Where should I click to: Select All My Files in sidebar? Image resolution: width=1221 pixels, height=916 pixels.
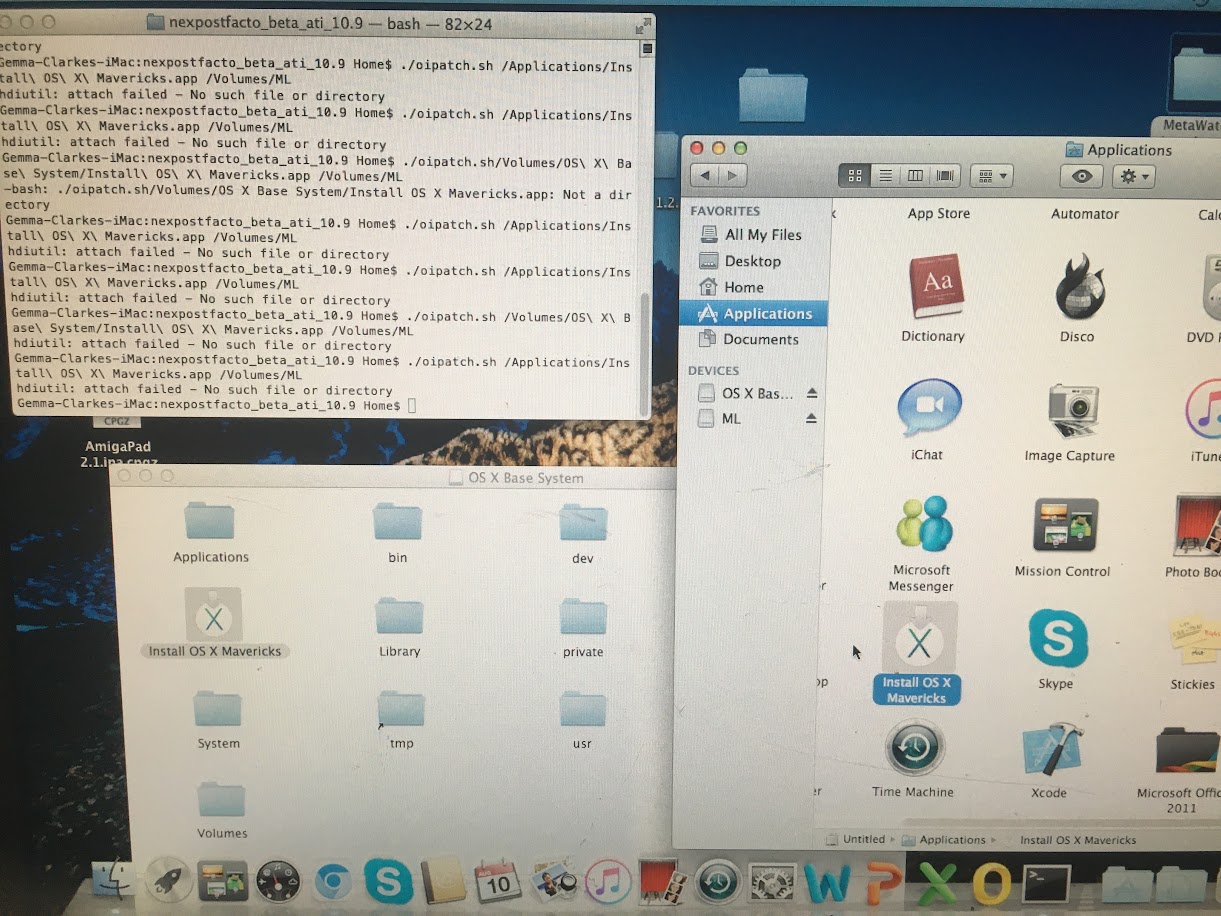tap(762, 235)
